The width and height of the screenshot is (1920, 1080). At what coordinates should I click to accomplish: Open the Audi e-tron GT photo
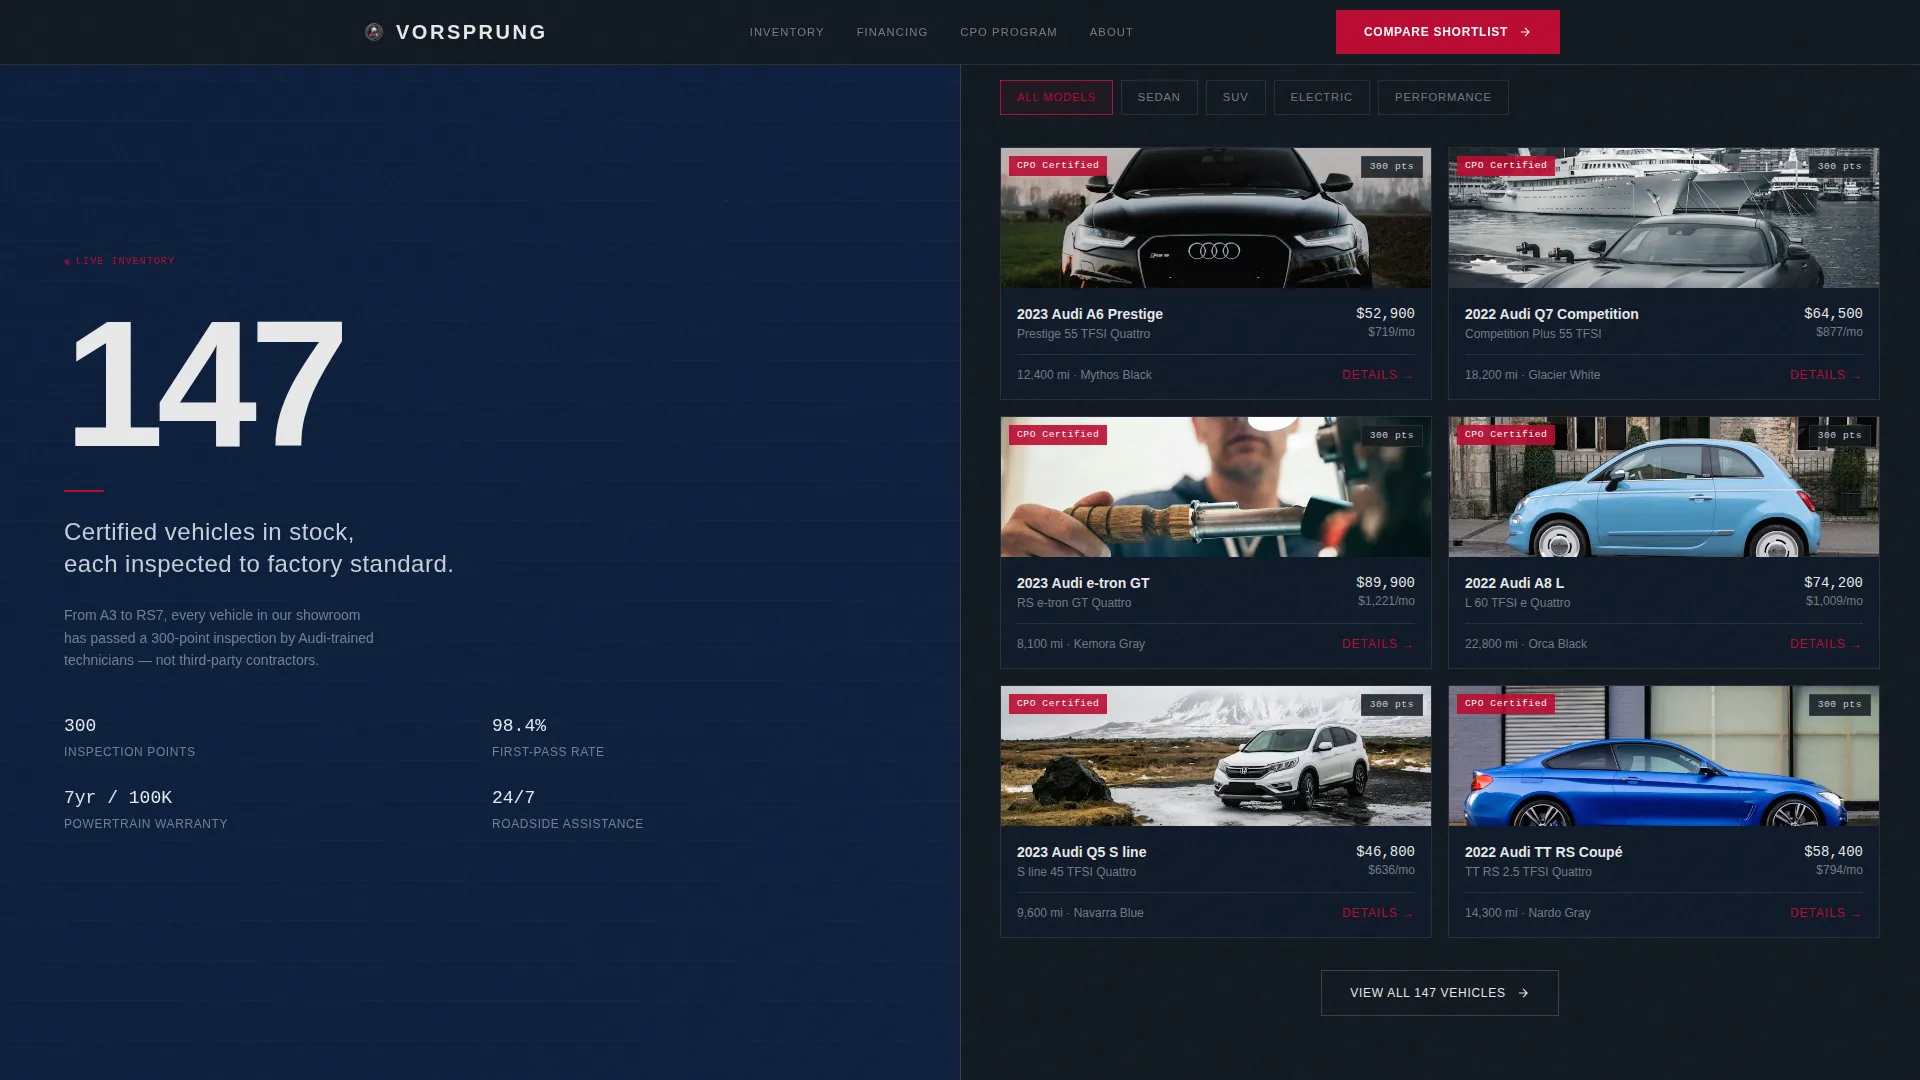pyautogui.click(x=1215, y=487)
